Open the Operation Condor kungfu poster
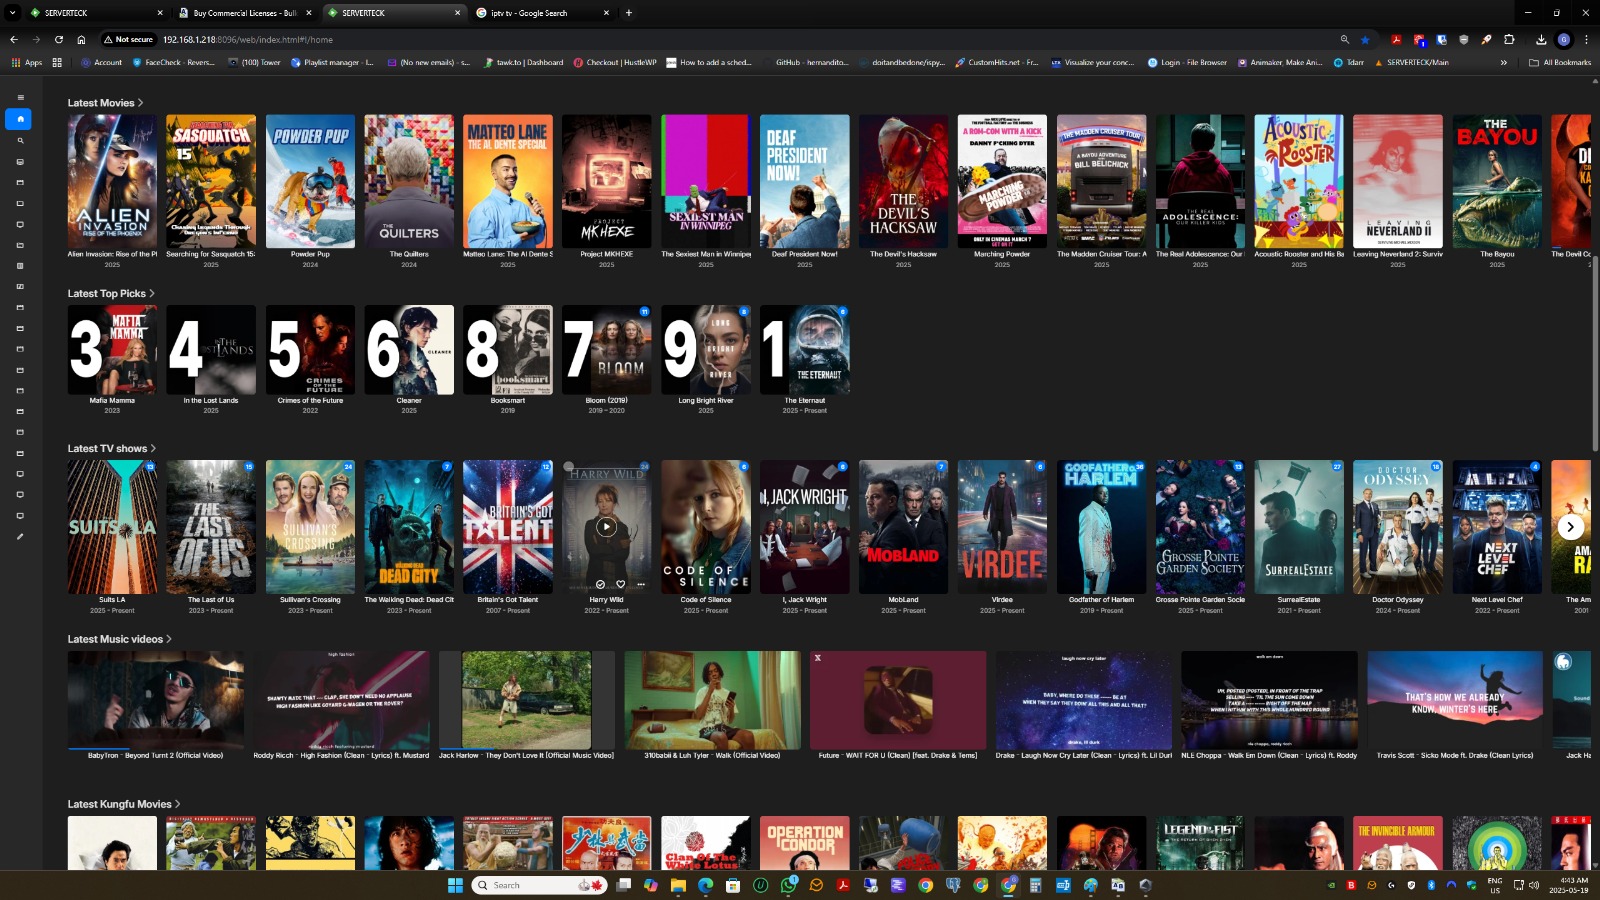Image resolution: width=1600 pixels, height=900 pixels. [x=805, y=843]
